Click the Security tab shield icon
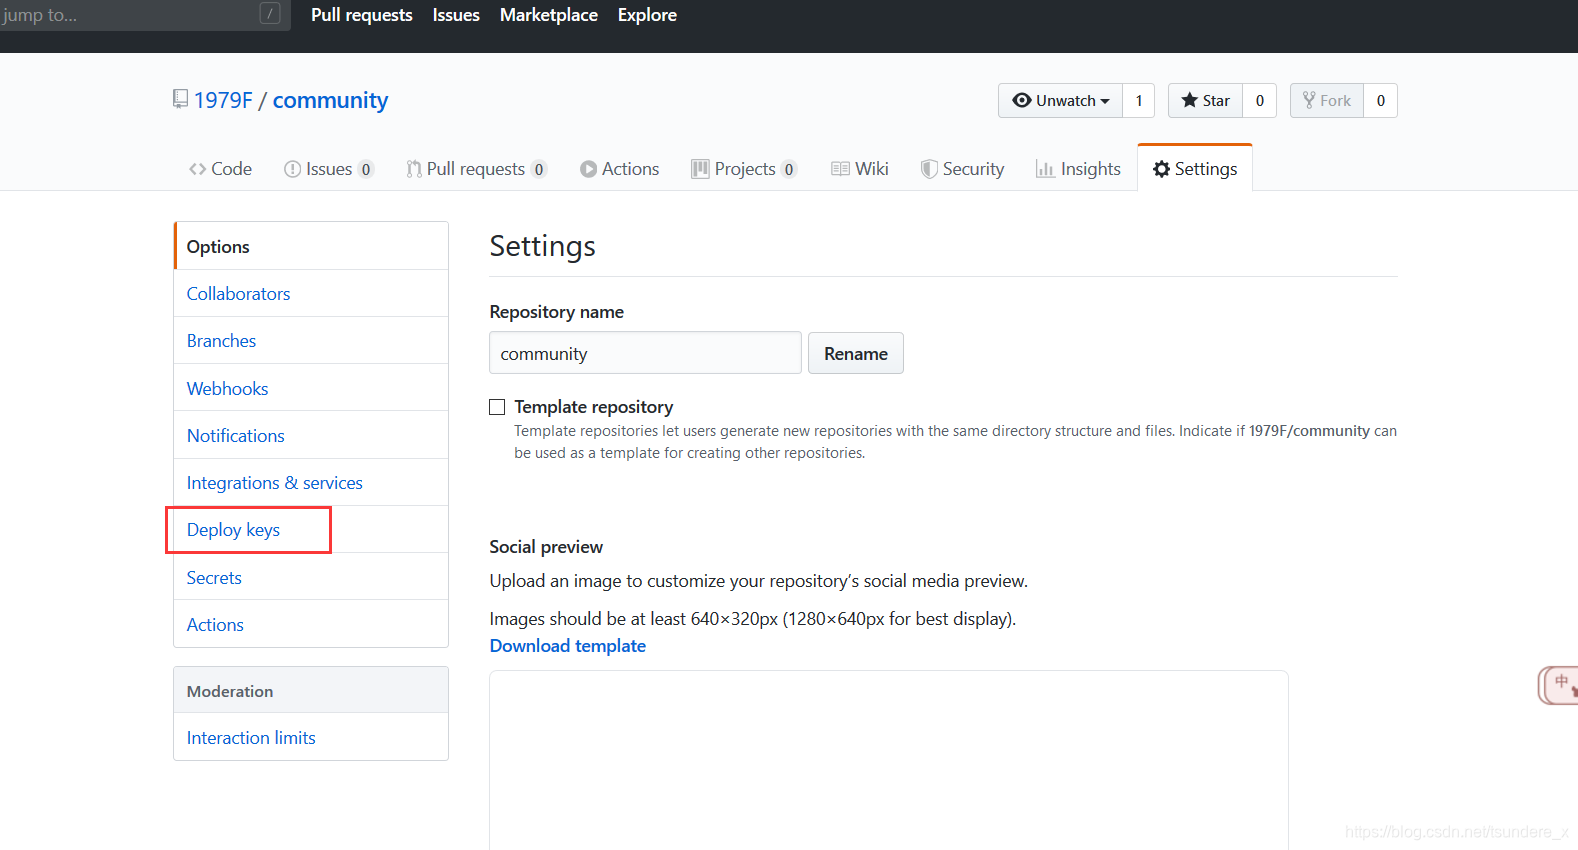The height and width of the screenshot is (850, 1578). [x=929, y=169]
